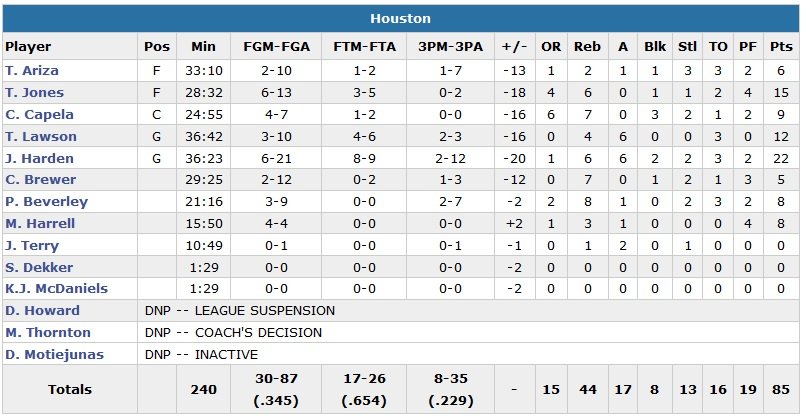Select C. Capela's name link
This screenshot has height=416, width=801.
pyautogui.click(x=39, y=115)
